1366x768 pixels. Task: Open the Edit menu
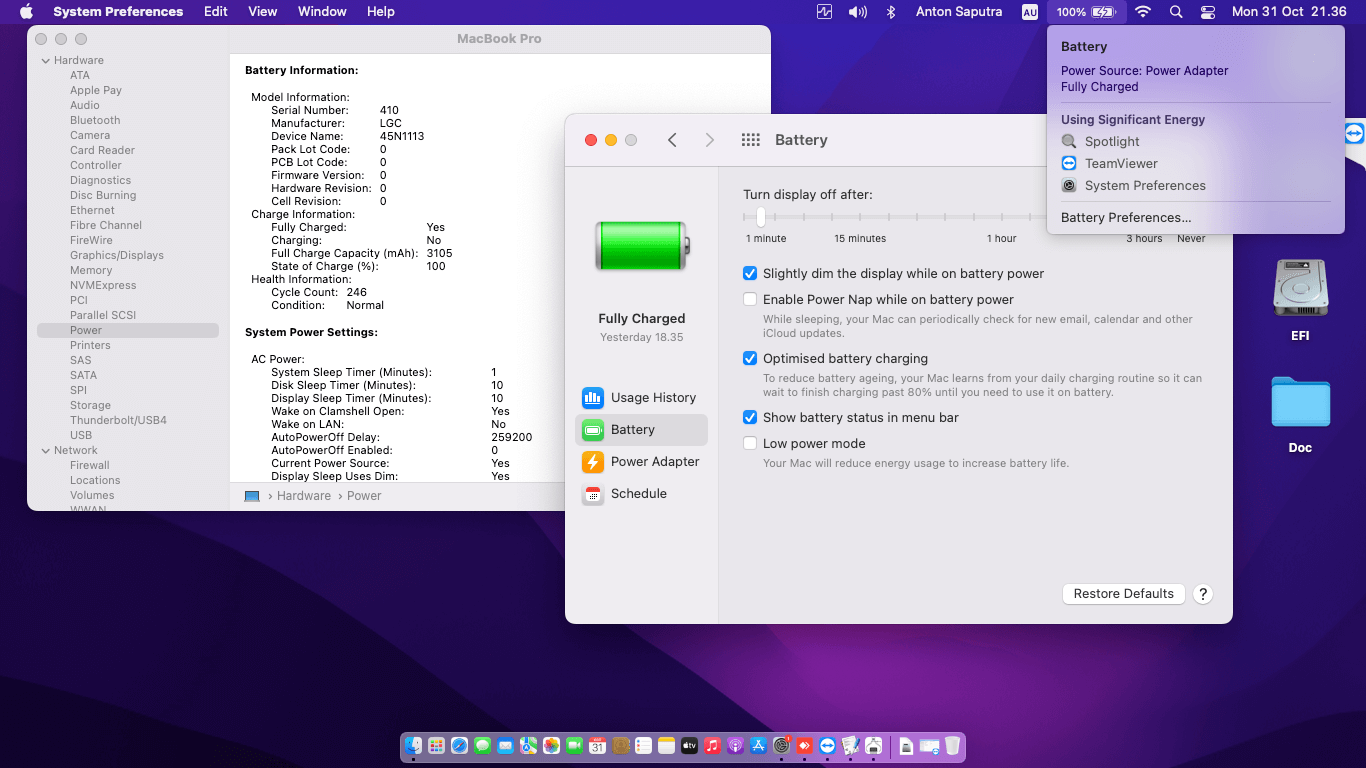point(215,12)
